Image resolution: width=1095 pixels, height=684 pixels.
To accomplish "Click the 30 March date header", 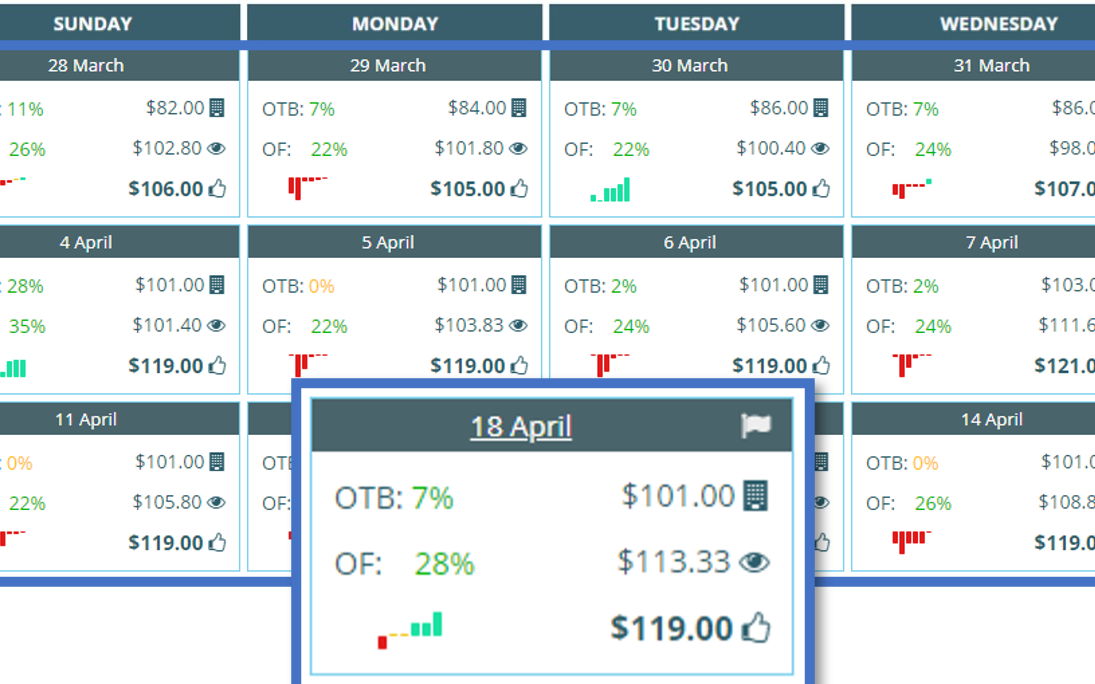I will point(690,66).
